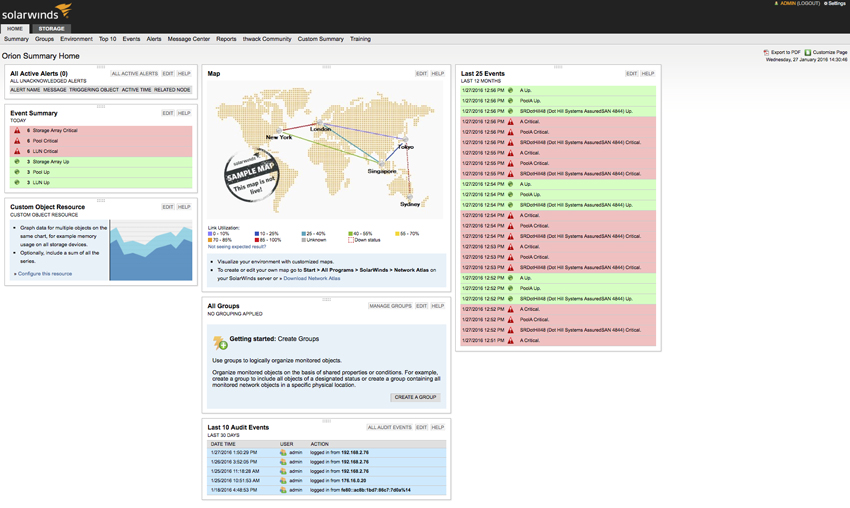Click EDIT in the All Active Alerts panel
Screen dimensions: 850x508
(x=168, y=74)
